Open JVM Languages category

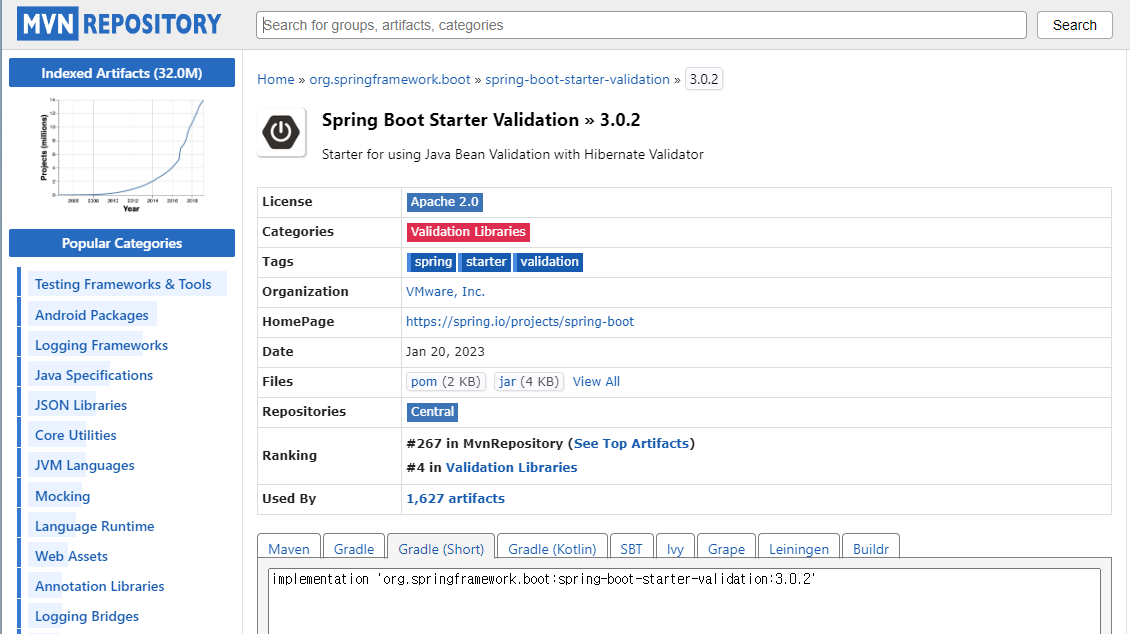pos(84,465)
